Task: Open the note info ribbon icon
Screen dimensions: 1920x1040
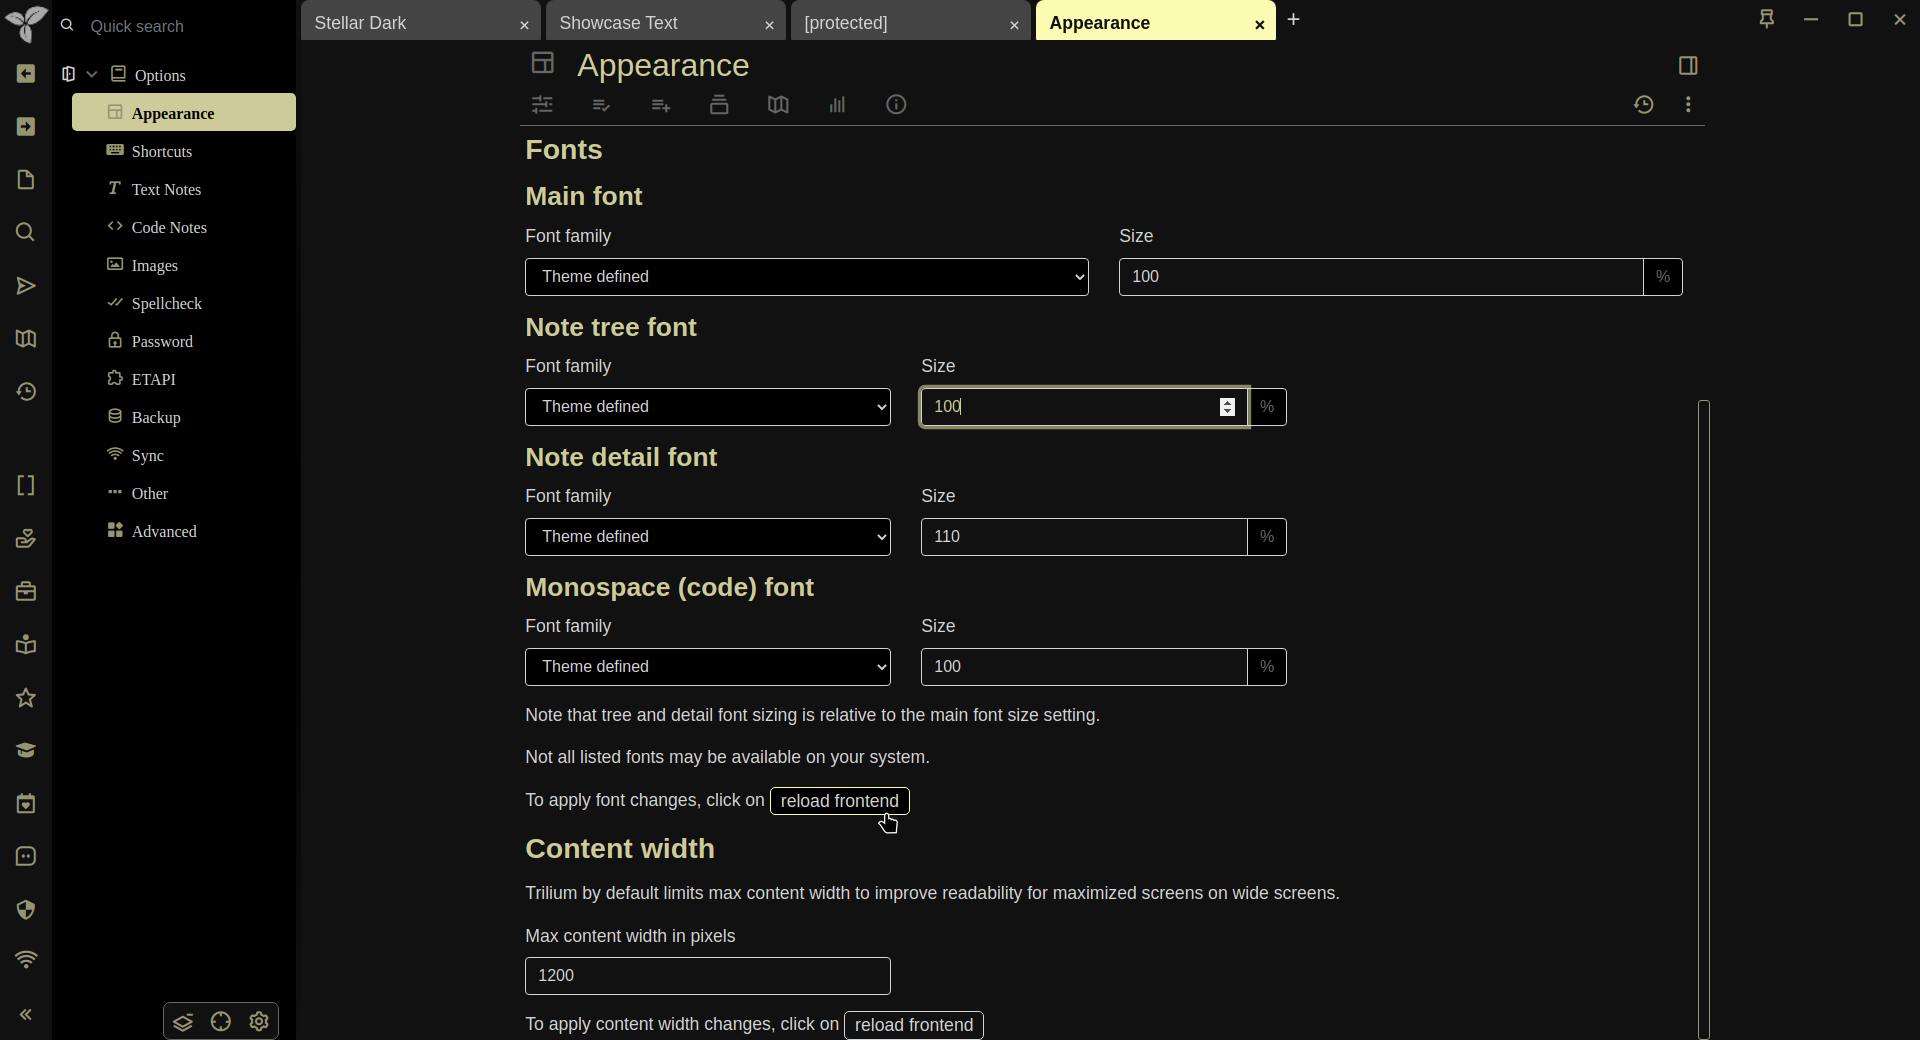Action: pos(896,105)
